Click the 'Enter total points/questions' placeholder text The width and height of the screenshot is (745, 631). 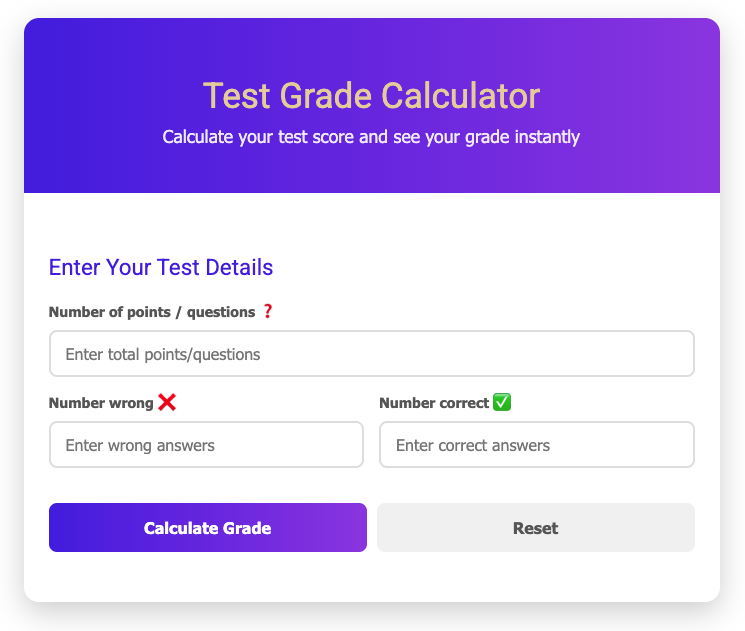[163, 355]
